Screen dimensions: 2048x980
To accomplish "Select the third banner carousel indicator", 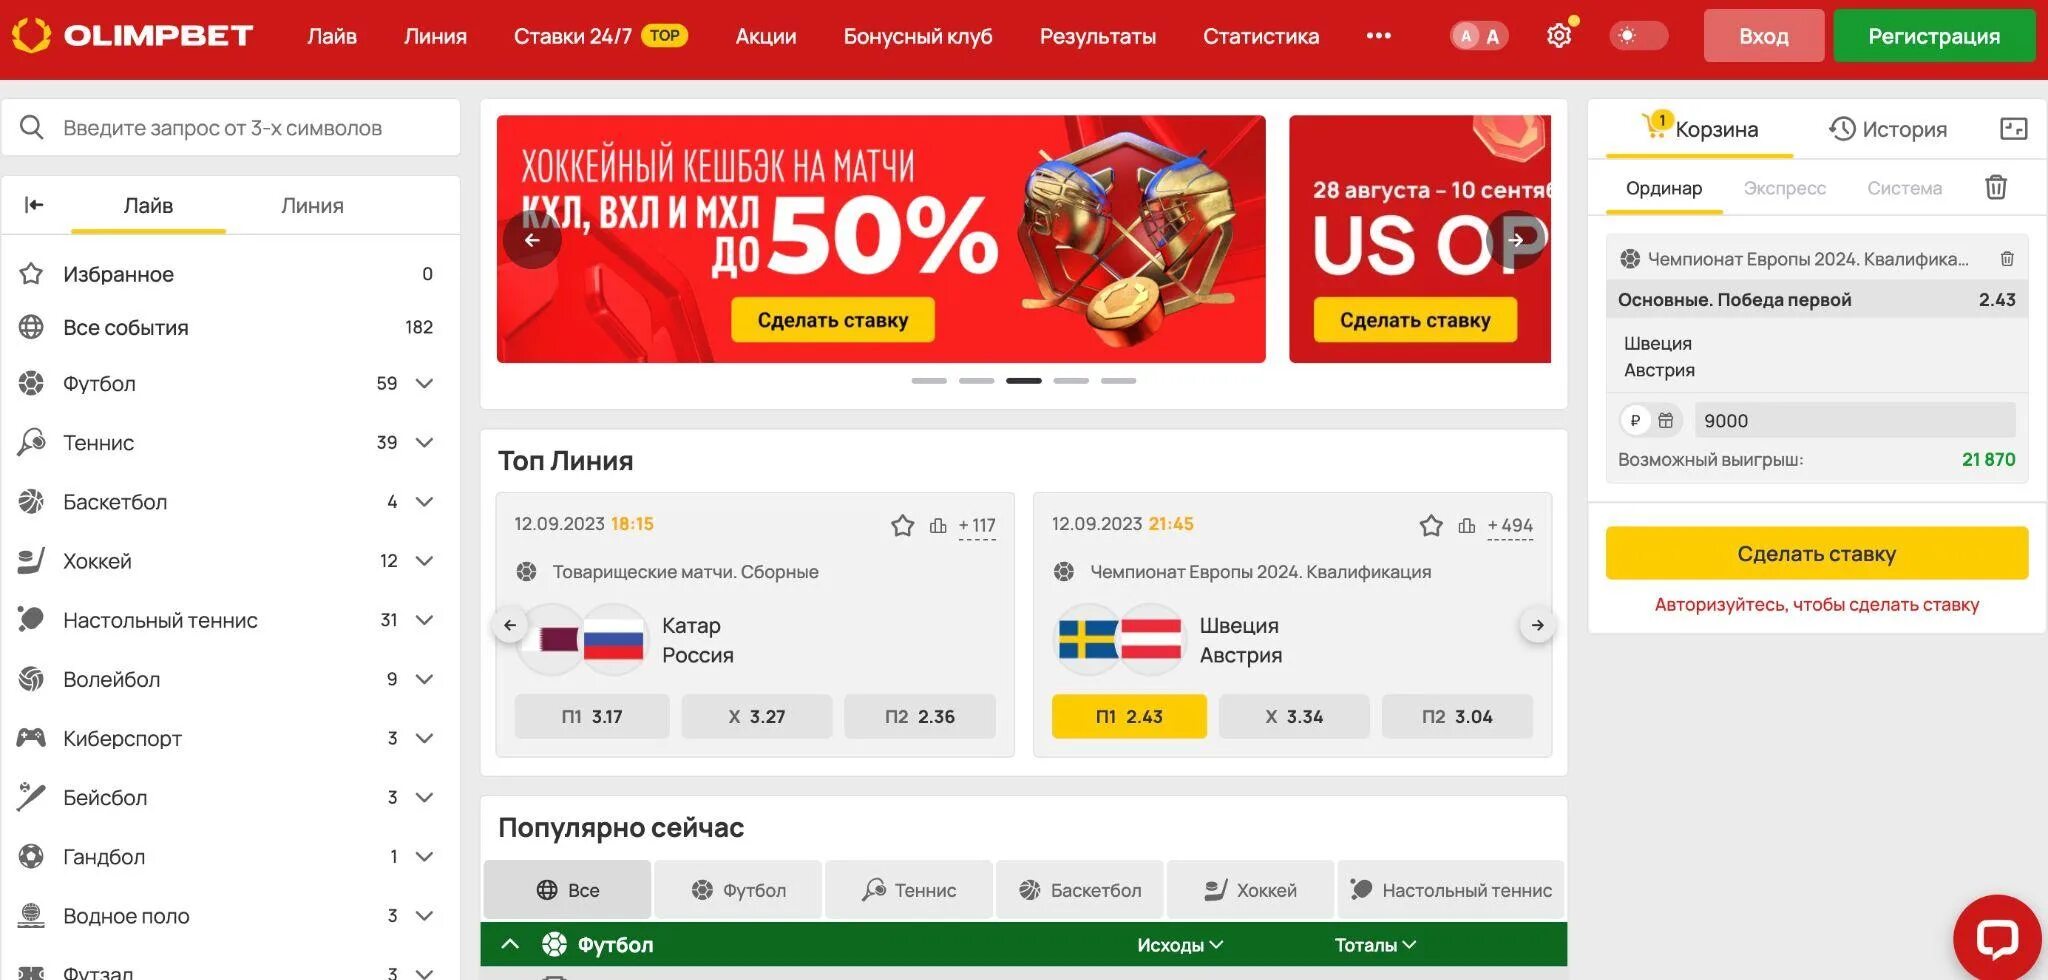I will coord(1023,381).
